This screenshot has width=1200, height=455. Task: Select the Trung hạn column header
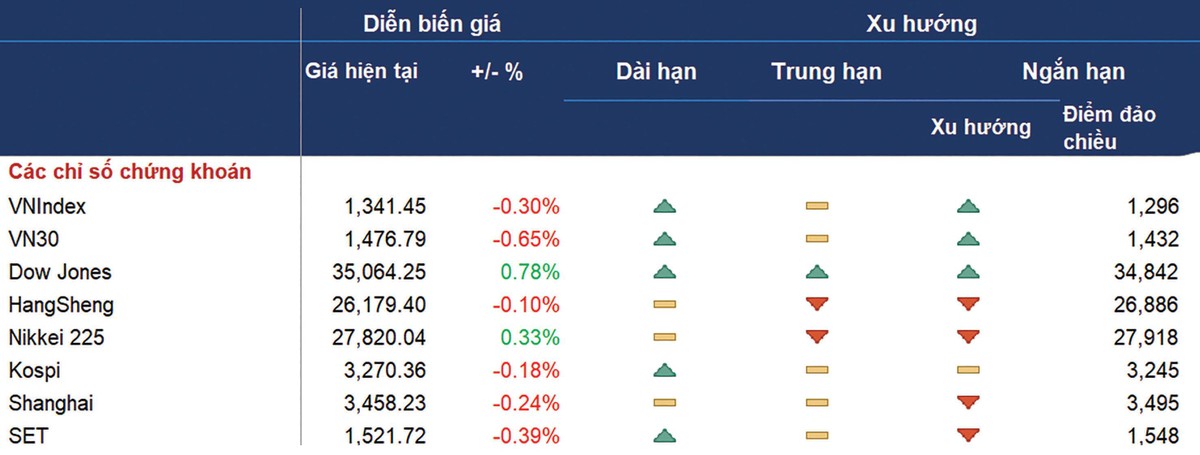coord(826,72)
